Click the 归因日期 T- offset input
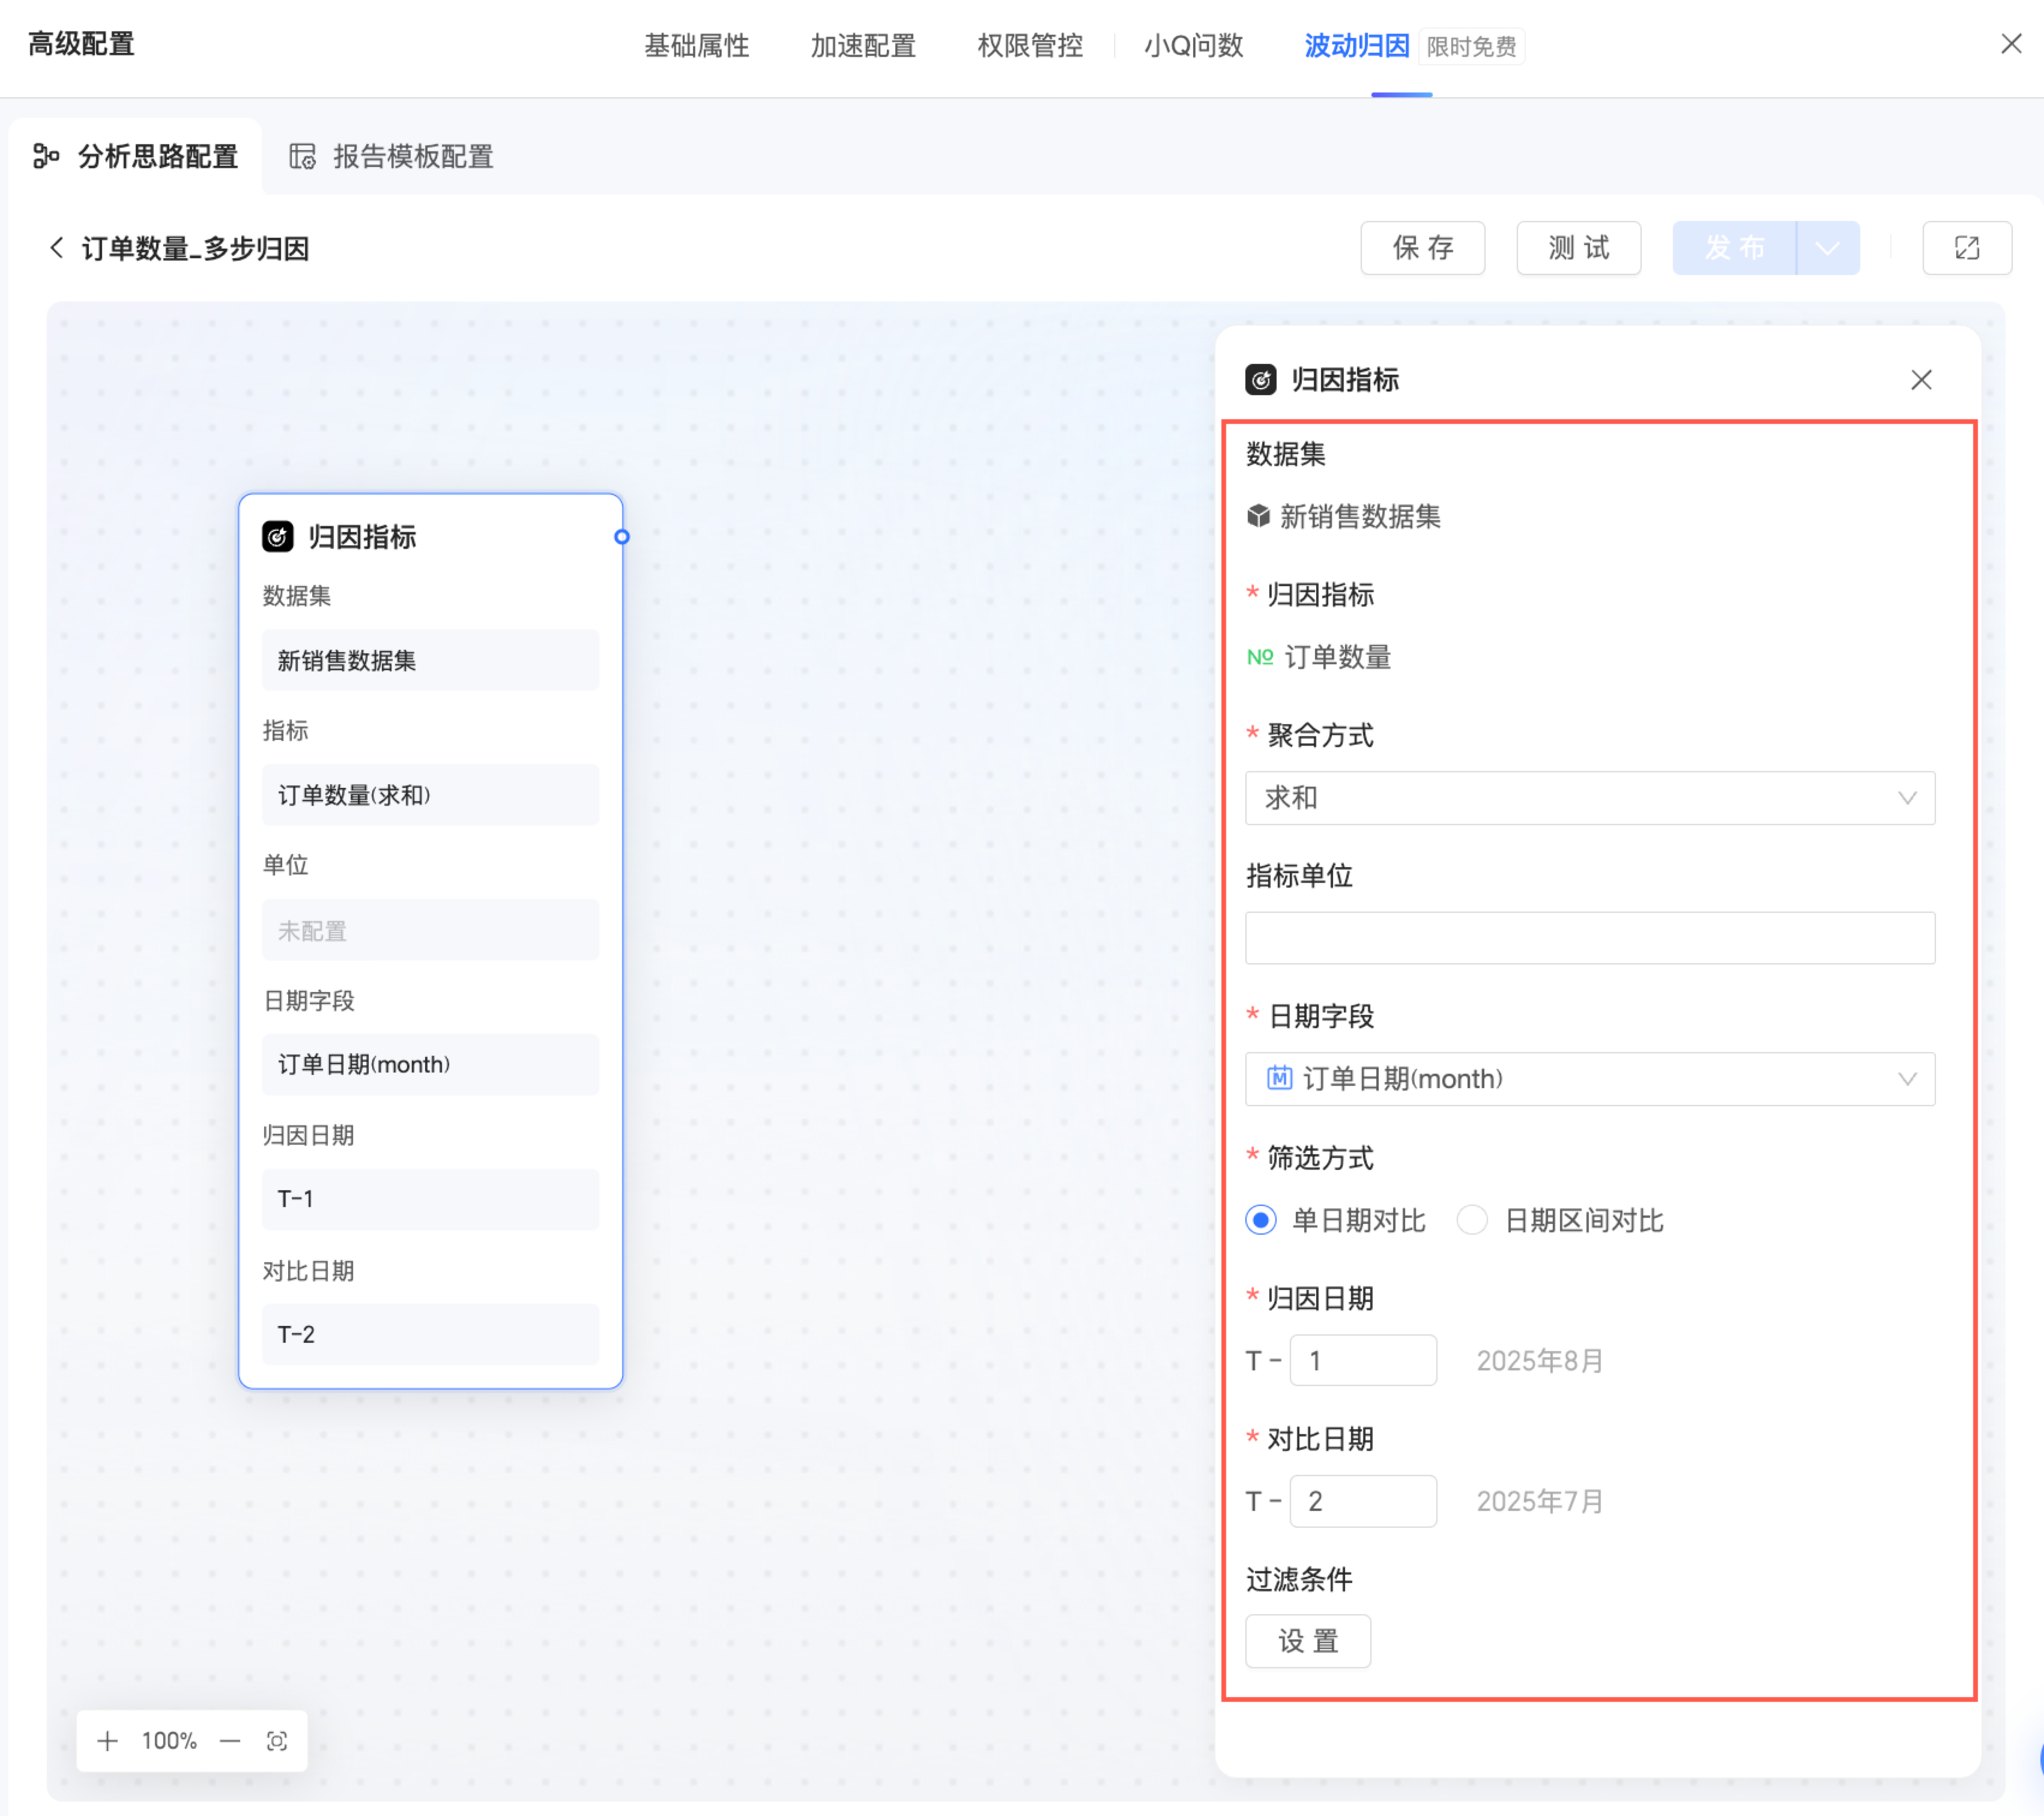 pyautogui.click(x=1362, y=1360)
